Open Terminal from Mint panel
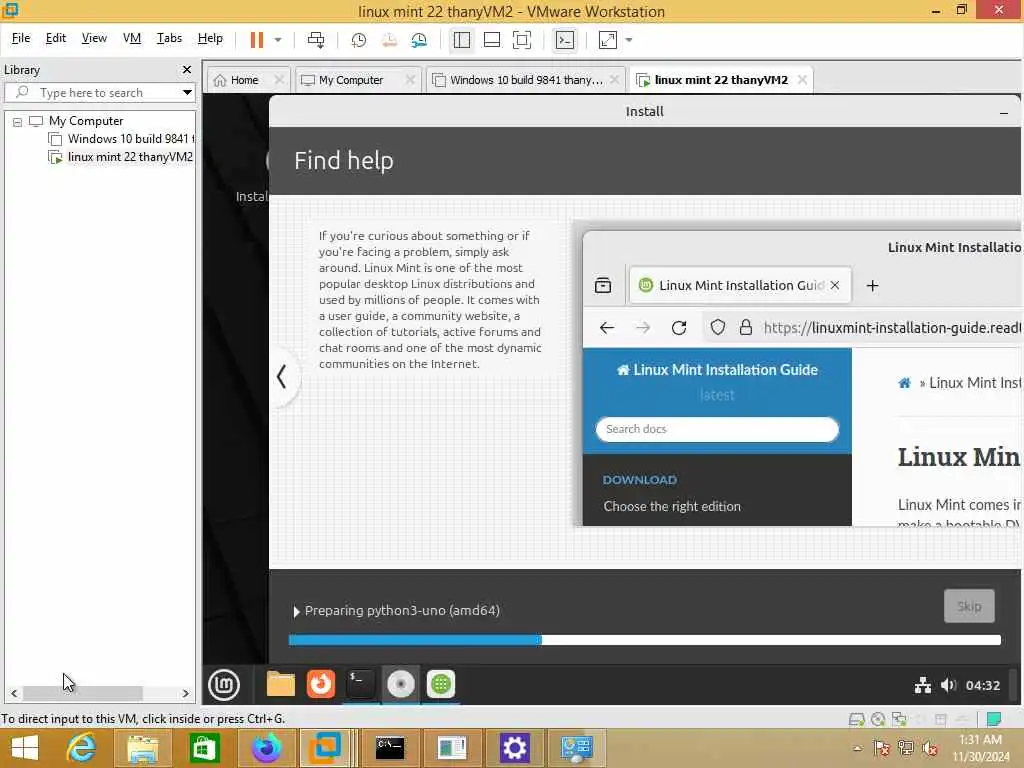The height and width of the screenshot is (768, 1024). [360, 684]
